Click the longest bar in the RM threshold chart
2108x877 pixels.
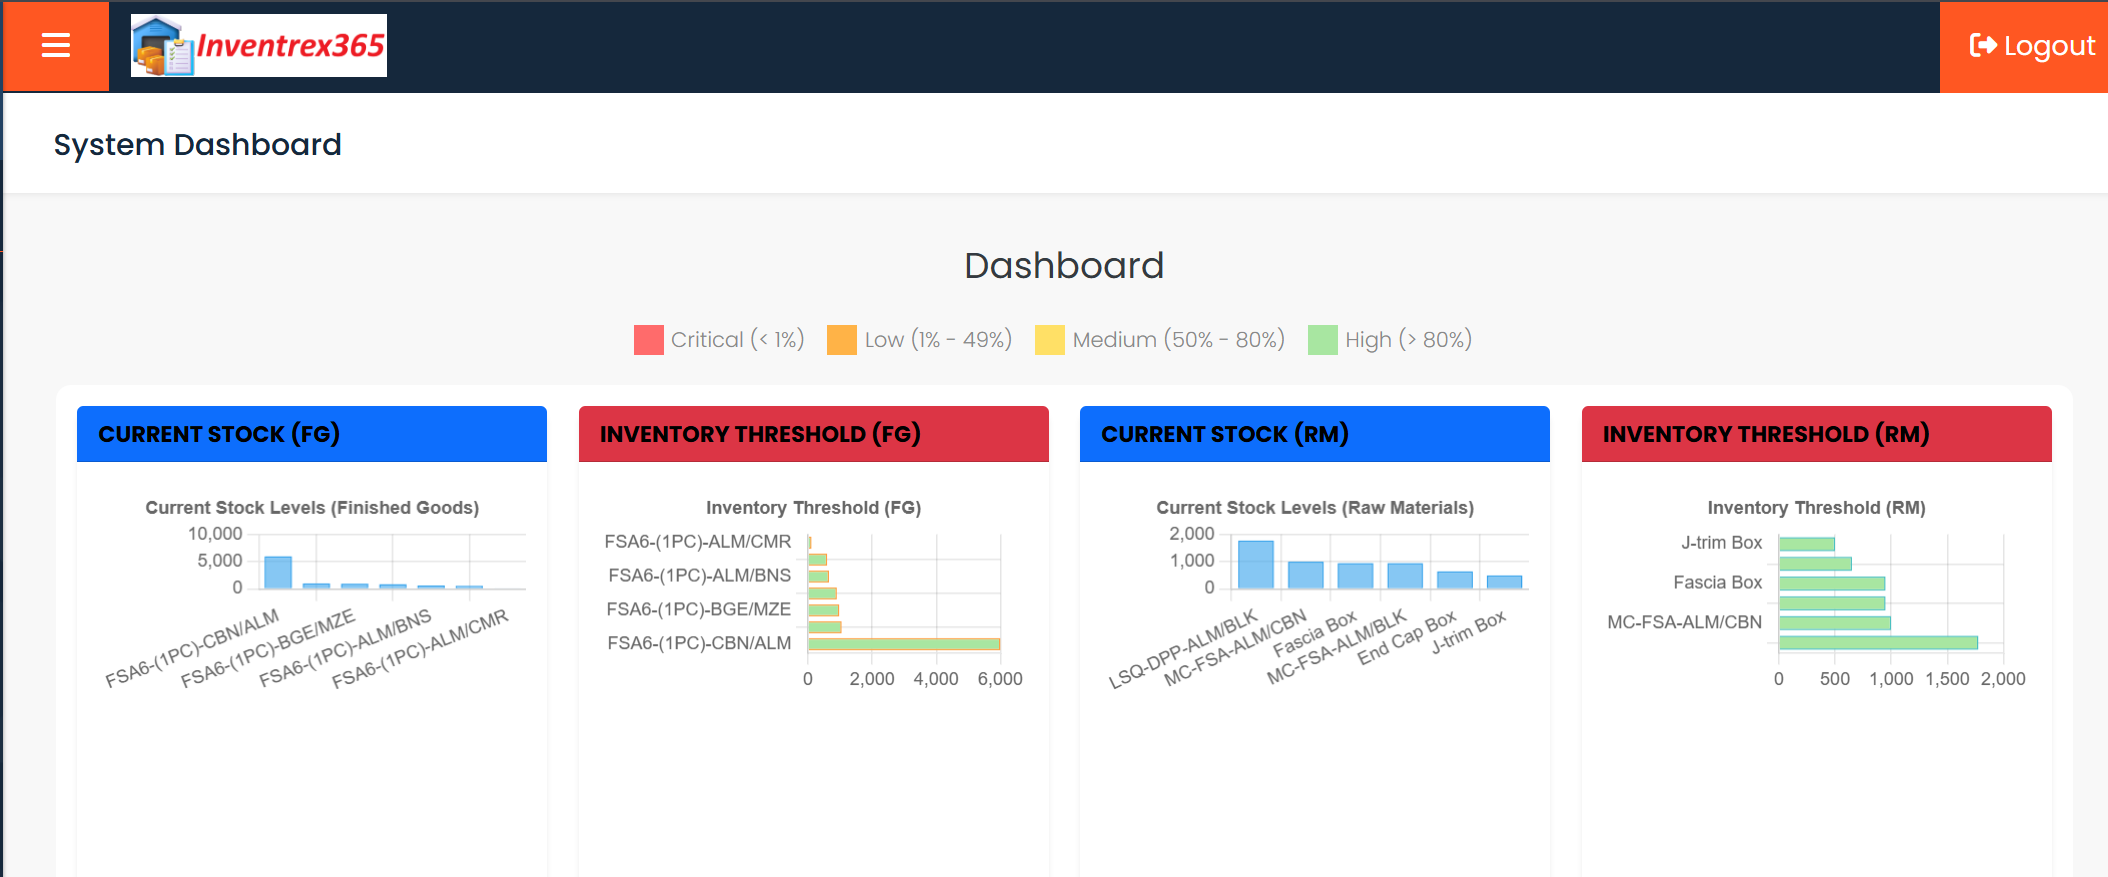[1878, 642]
